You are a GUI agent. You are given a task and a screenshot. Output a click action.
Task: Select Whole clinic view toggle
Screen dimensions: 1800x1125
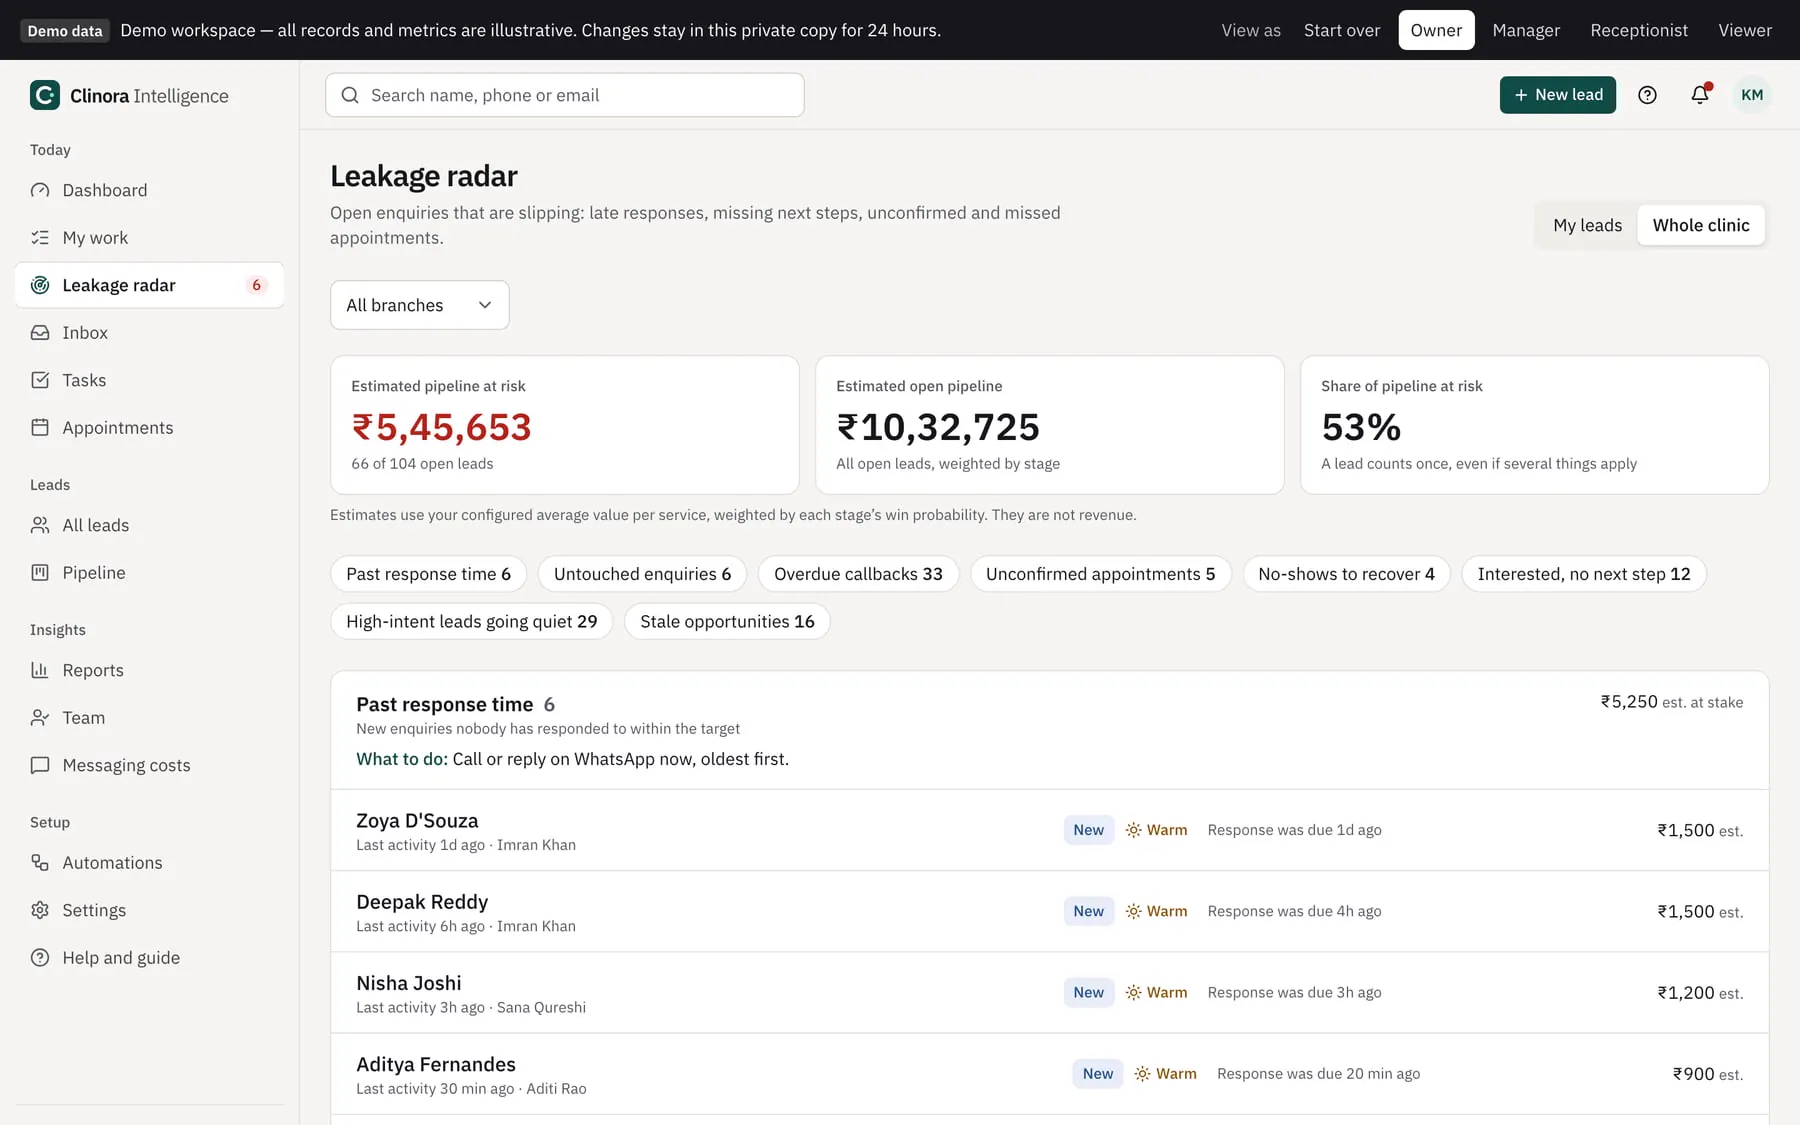click(1701, 225)
